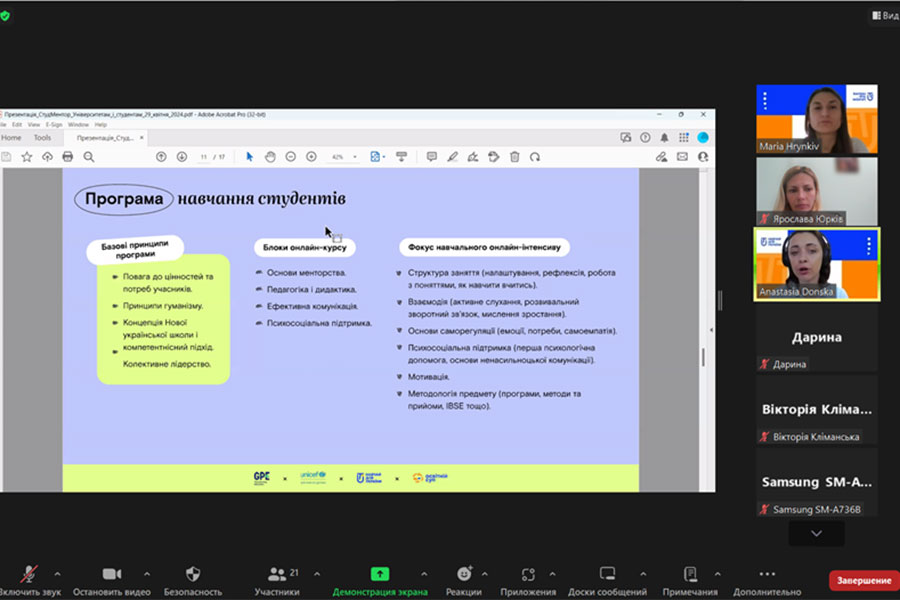Open the Tools tab in Acrobat
The height and width of the screenshot is (600, 900).
coord(42,138)
